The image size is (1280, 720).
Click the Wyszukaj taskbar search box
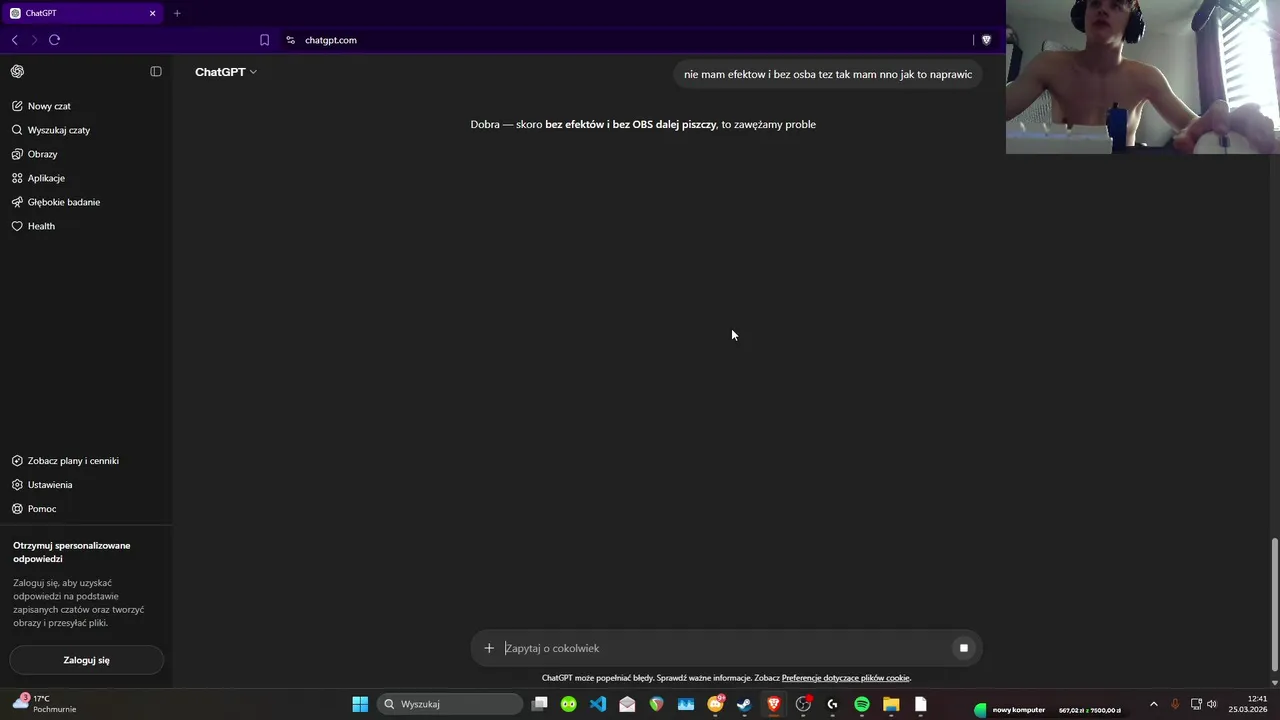[450, 704]
